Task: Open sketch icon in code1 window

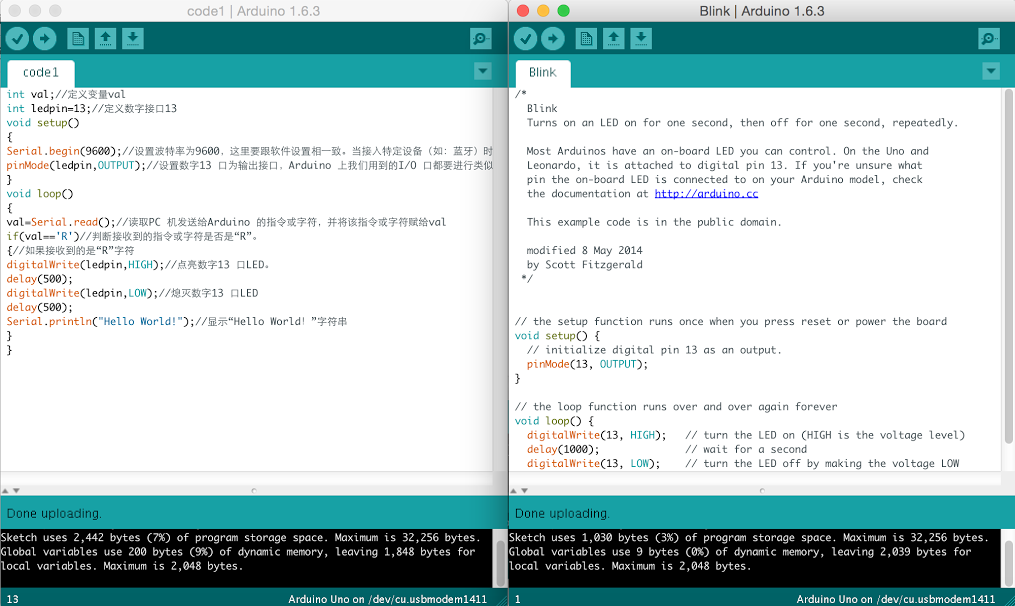Action: click(105, 39)
